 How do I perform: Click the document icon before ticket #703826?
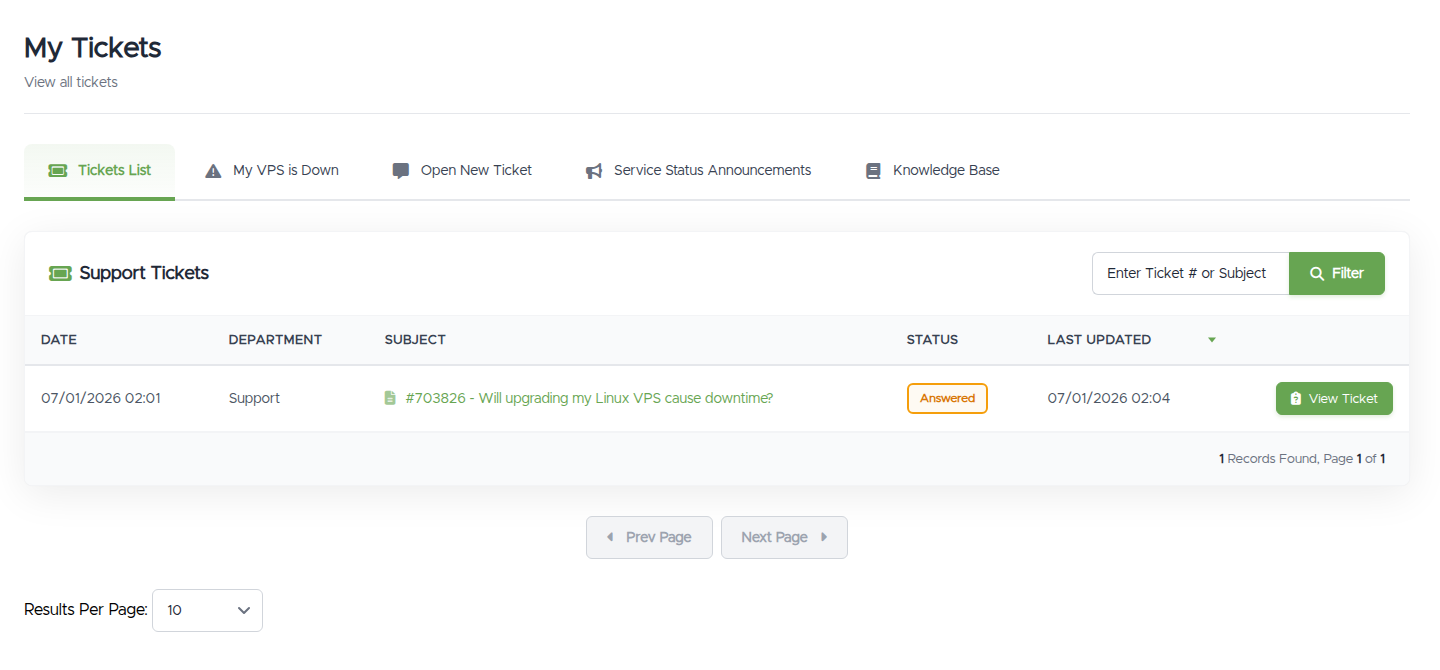tap(390, 398)
